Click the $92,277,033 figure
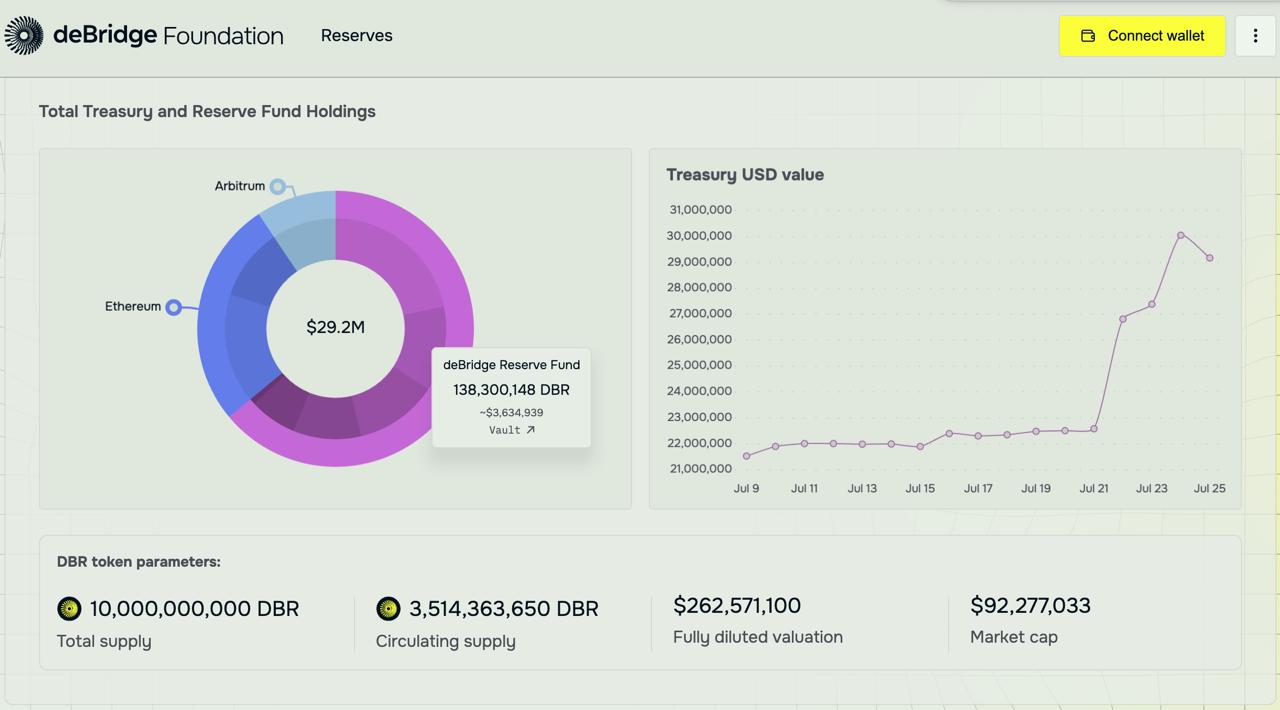Screen dimensions: 1280x710 (1030, 605)
